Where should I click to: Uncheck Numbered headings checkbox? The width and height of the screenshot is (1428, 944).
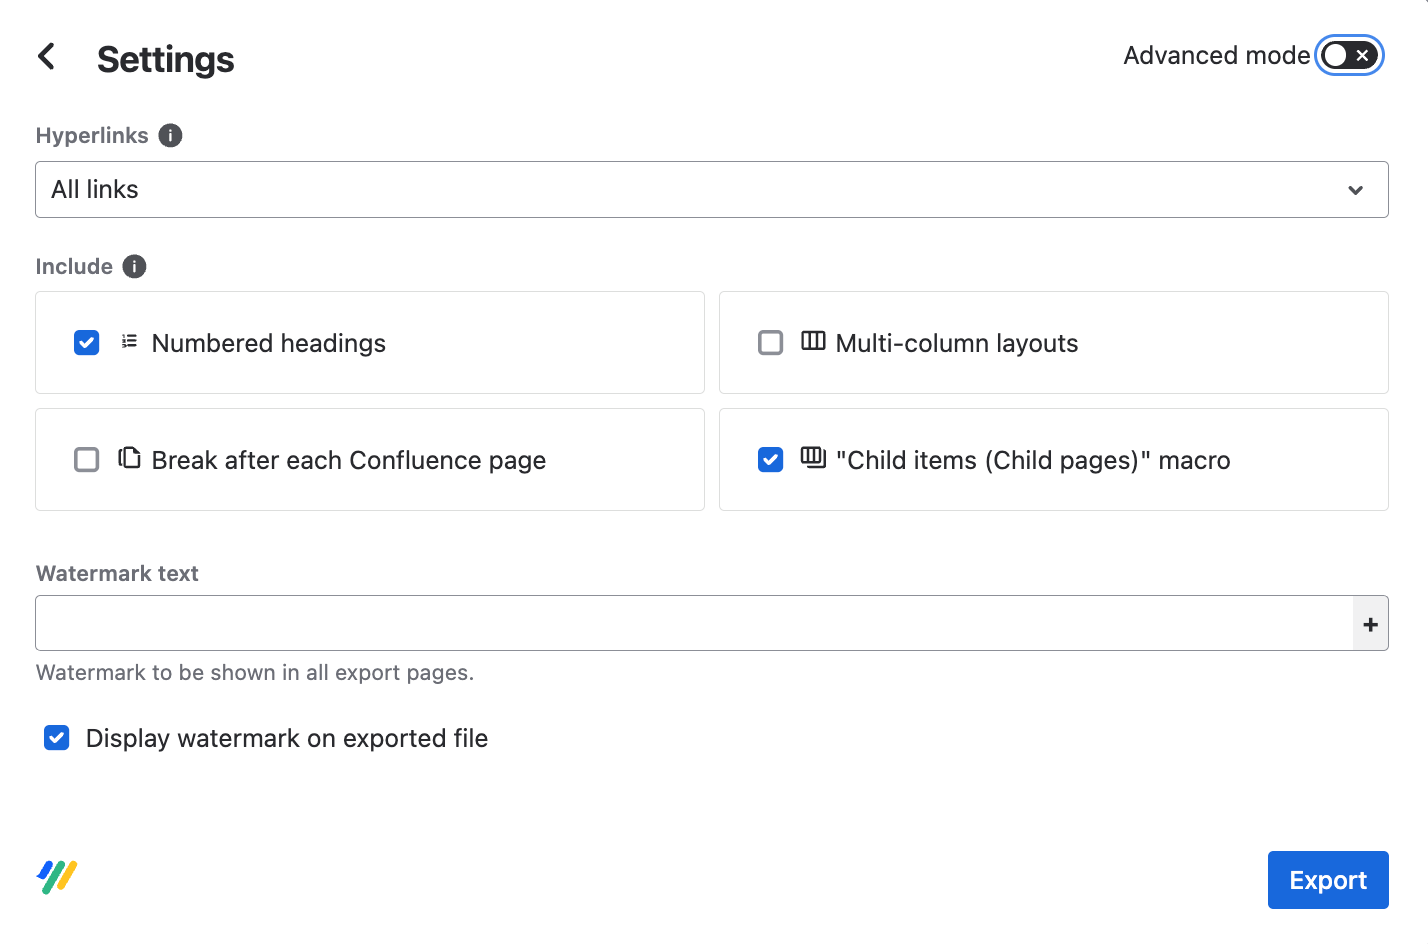pos(87,343)
